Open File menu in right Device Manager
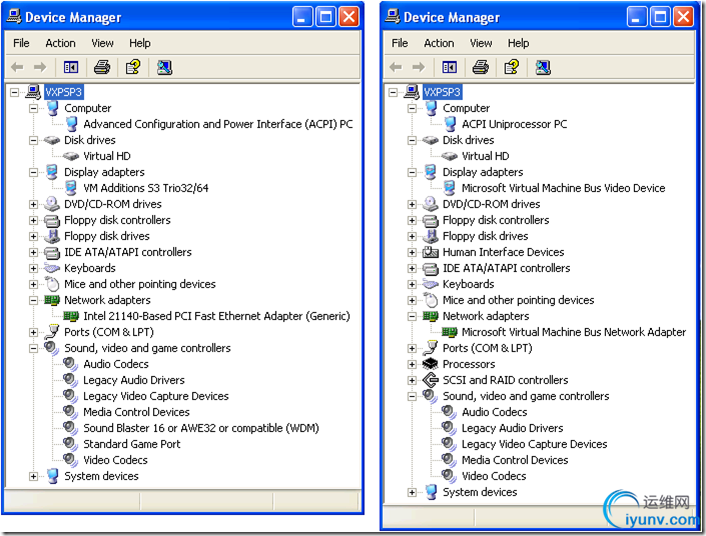The height and width of the screenshot is (536, 706). click(400, 43)
